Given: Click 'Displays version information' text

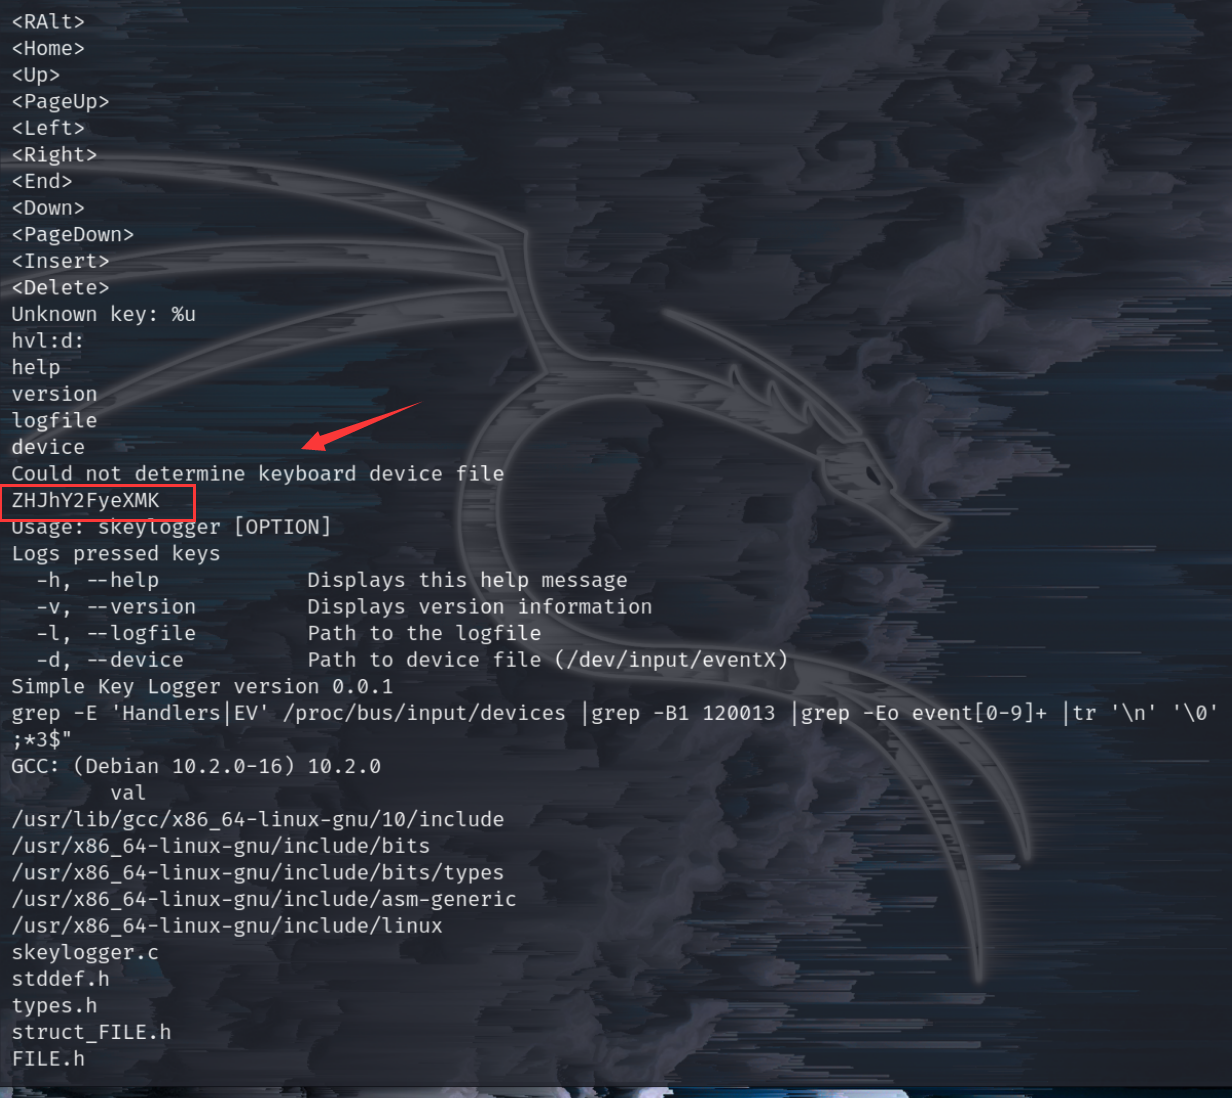Looking at the screenshot, I should [480, 607].
